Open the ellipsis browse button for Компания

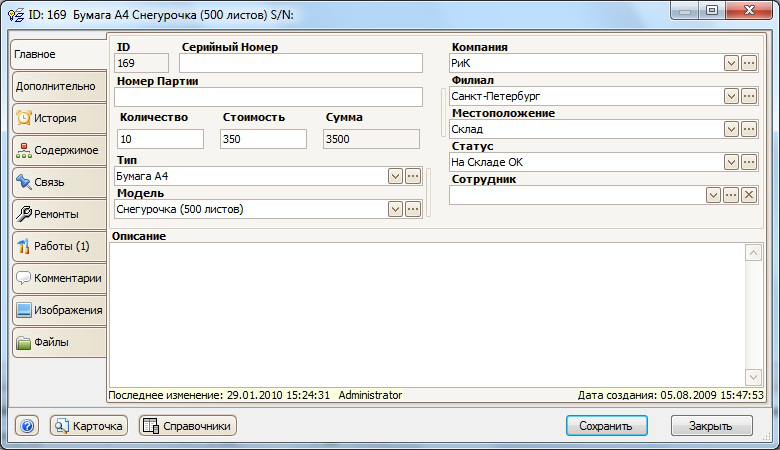click(x=749, y=63)
